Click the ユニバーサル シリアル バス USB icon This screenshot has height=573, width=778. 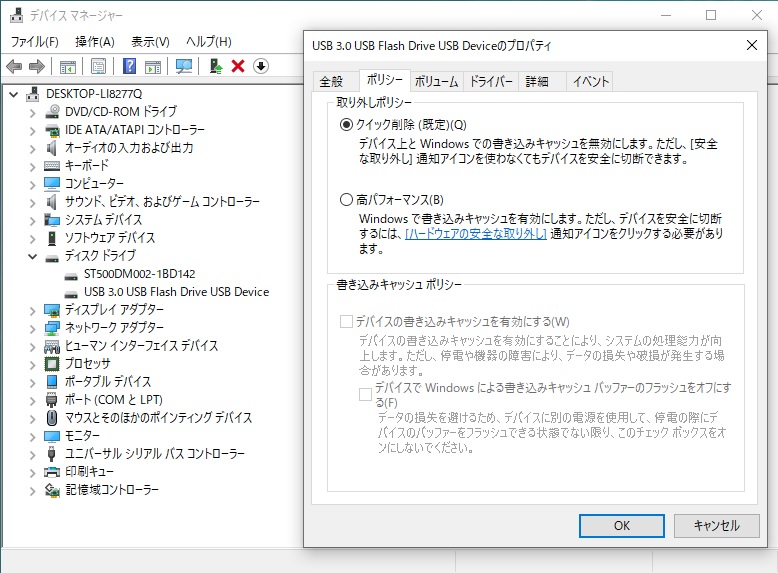52,453
